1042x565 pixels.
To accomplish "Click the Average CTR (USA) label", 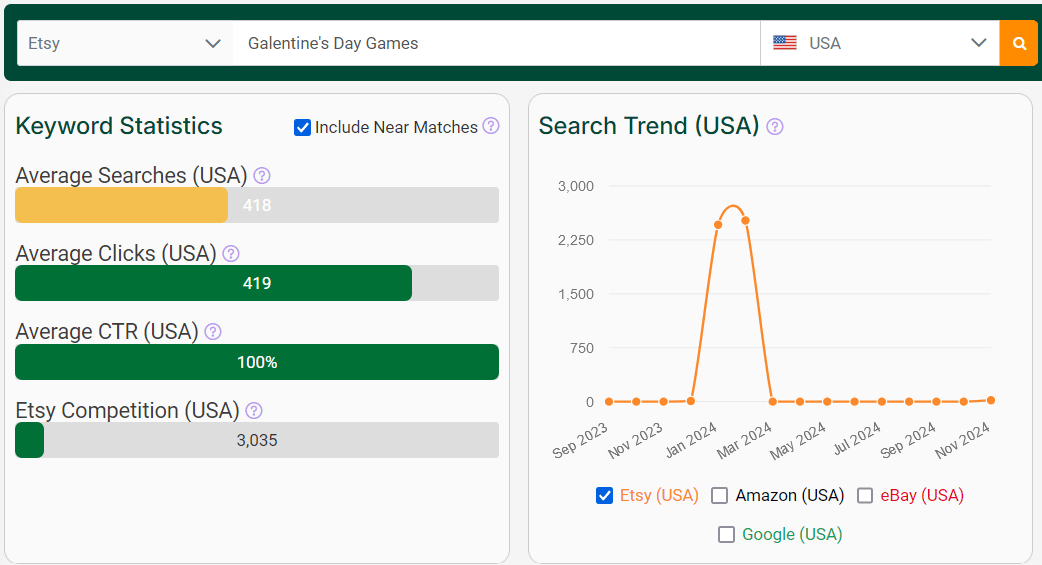I will point(107,332).
